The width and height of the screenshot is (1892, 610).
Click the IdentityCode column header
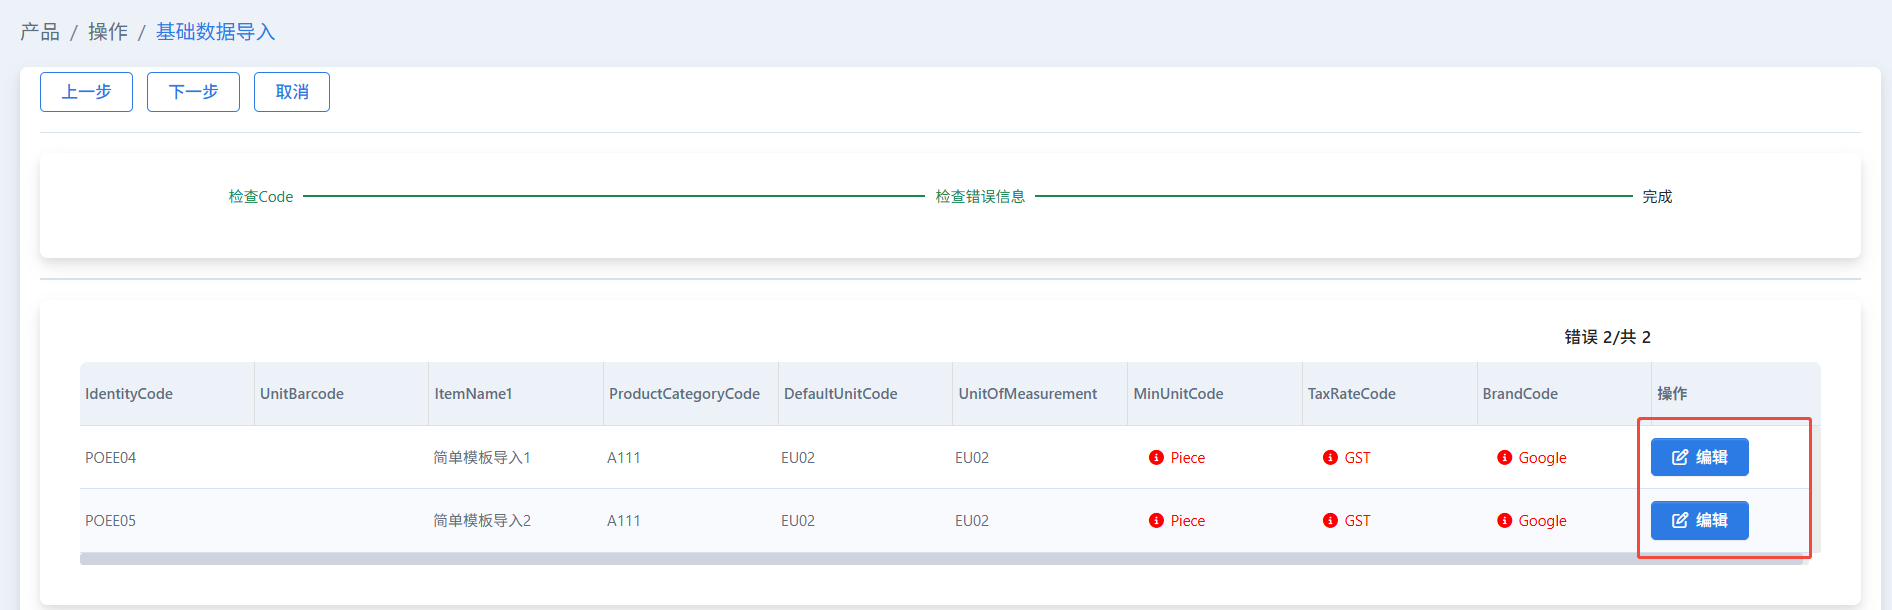coord(129,394)
